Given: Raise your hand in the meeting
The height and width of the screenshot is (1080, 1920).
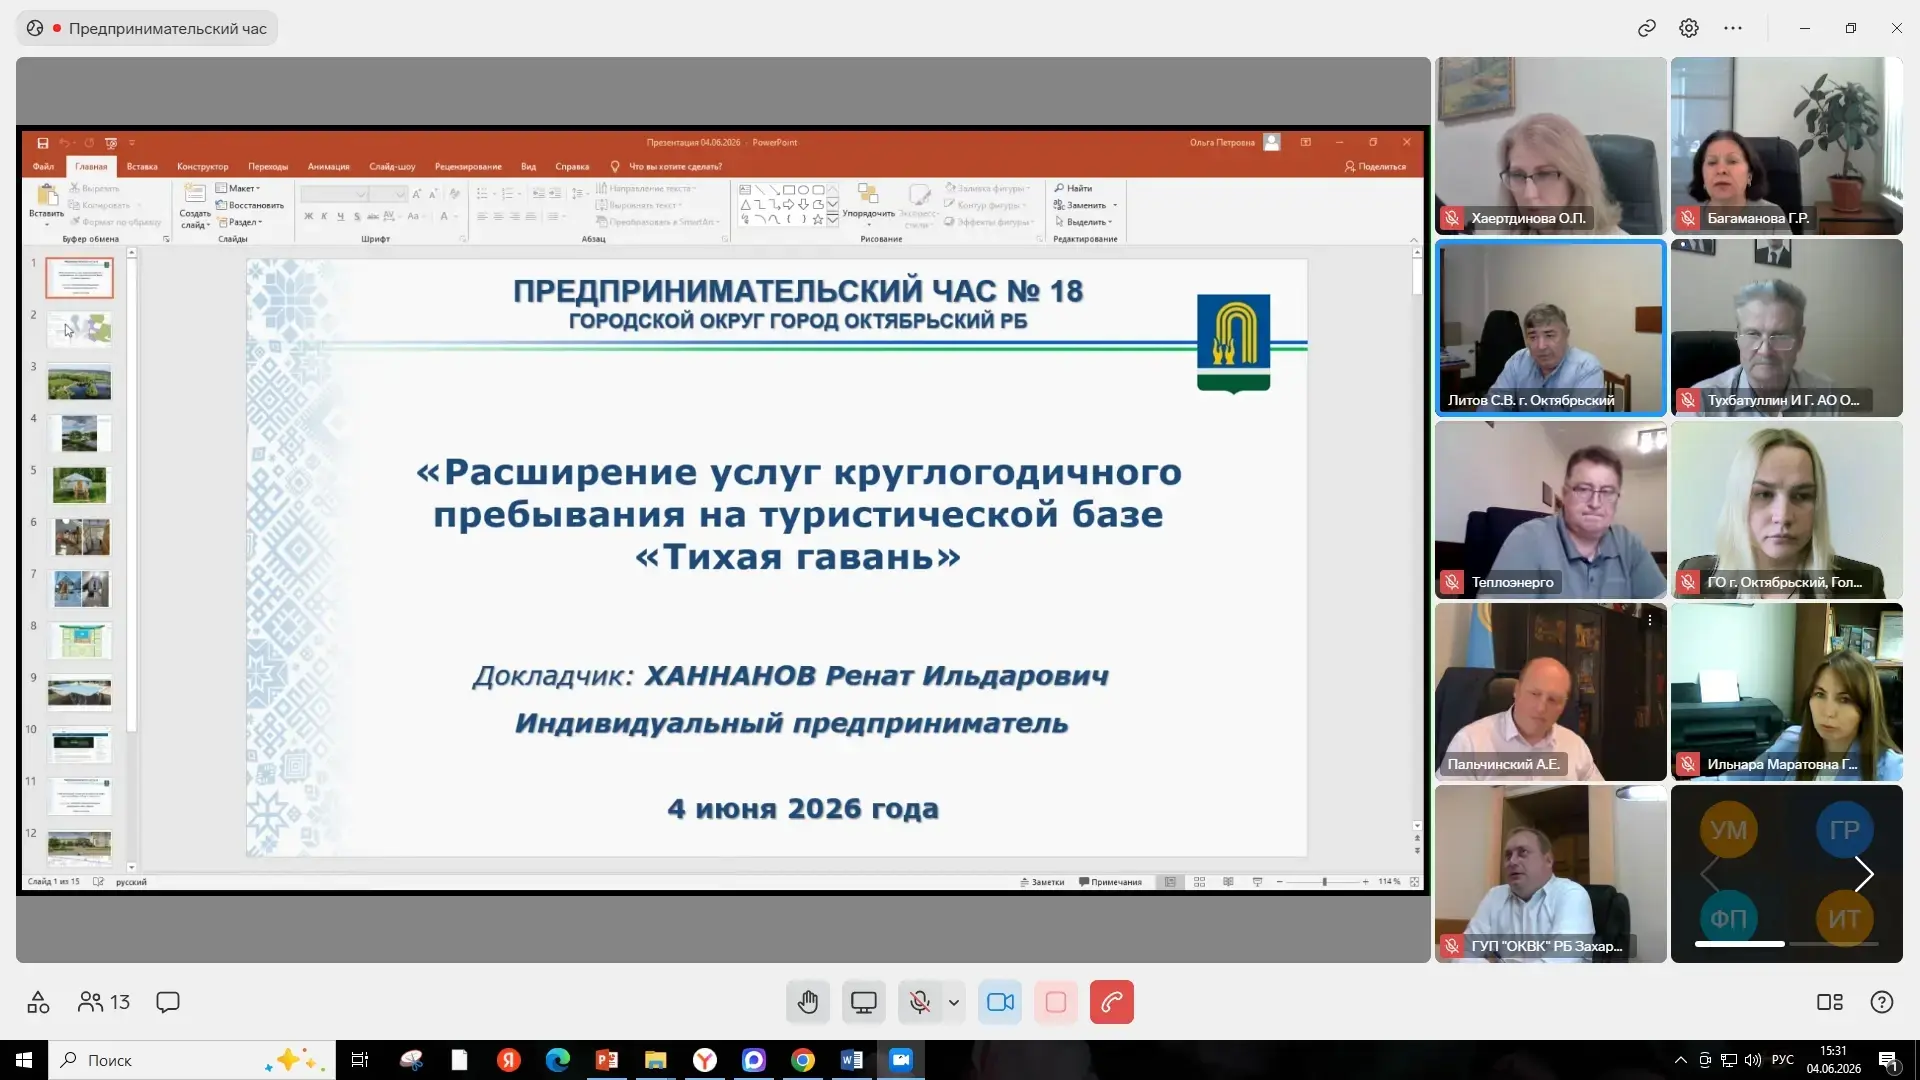Looking at the screenshot, I should tap(808, 1002).
